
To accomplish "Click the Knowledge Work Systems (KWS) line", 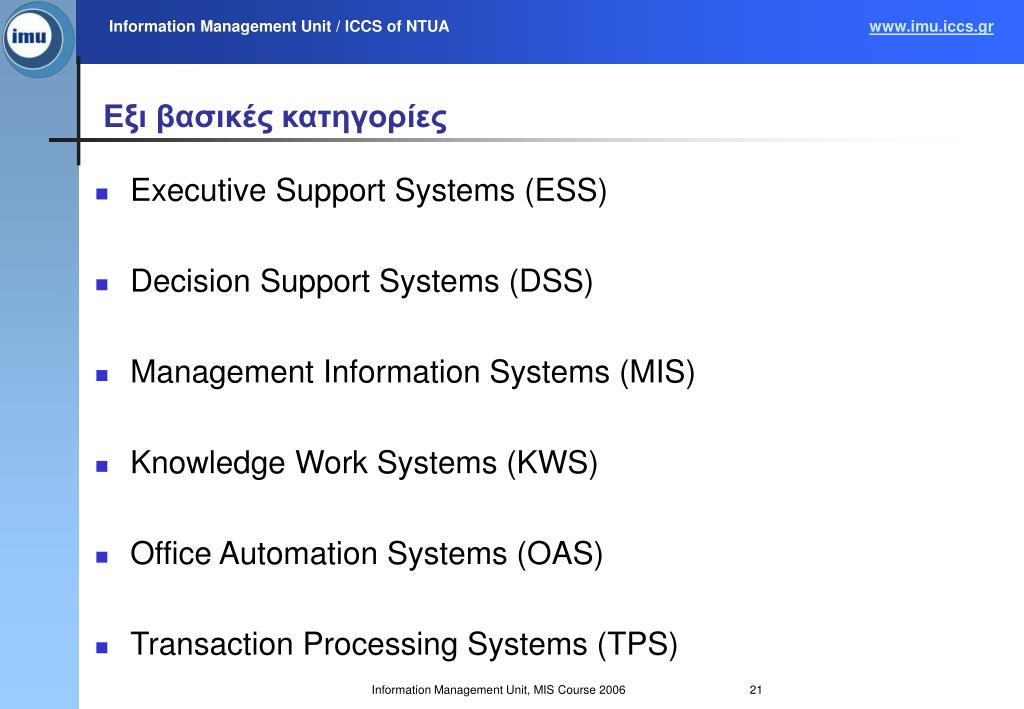I will point(364,463).
